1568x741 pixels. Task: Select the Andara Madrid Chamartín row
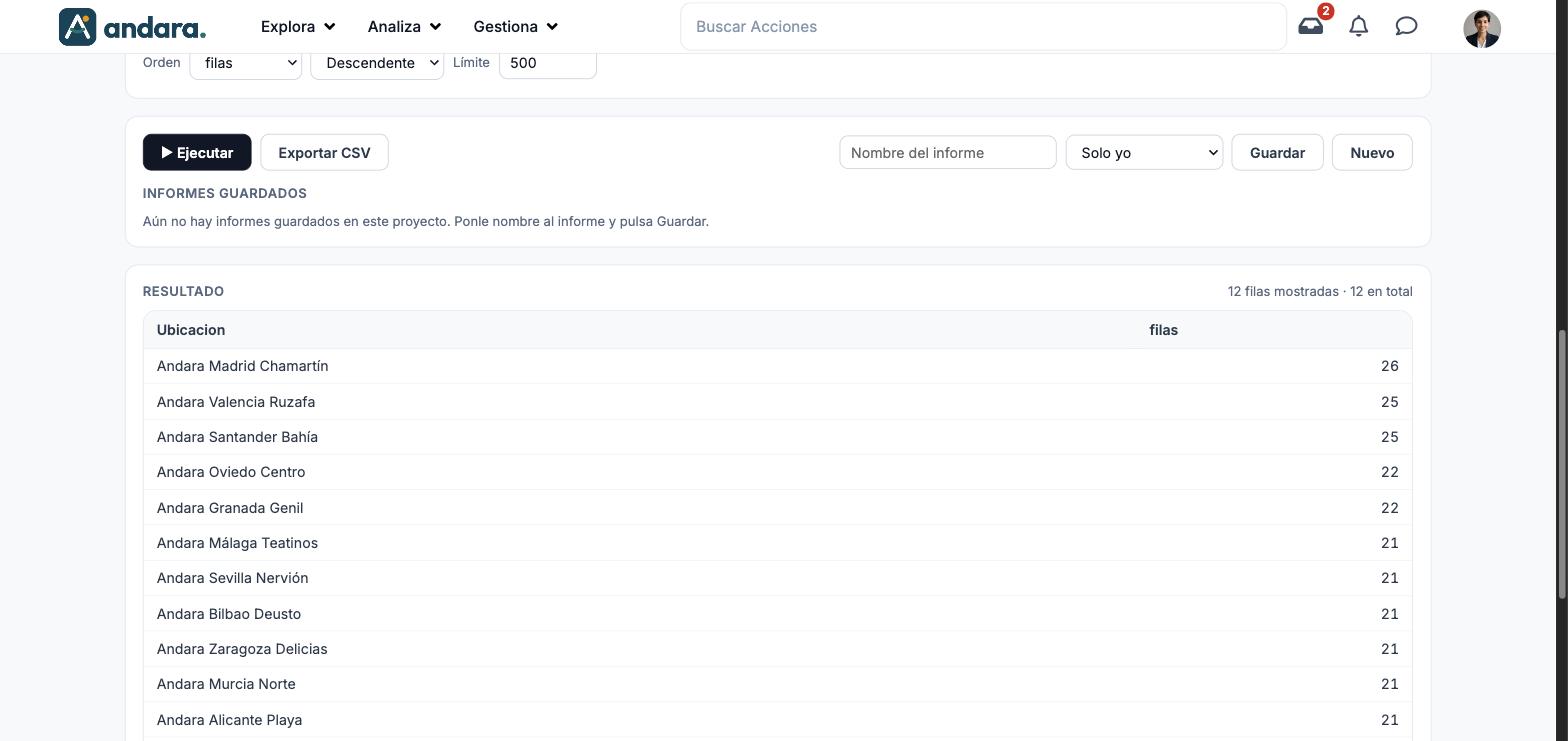[778, 366]
